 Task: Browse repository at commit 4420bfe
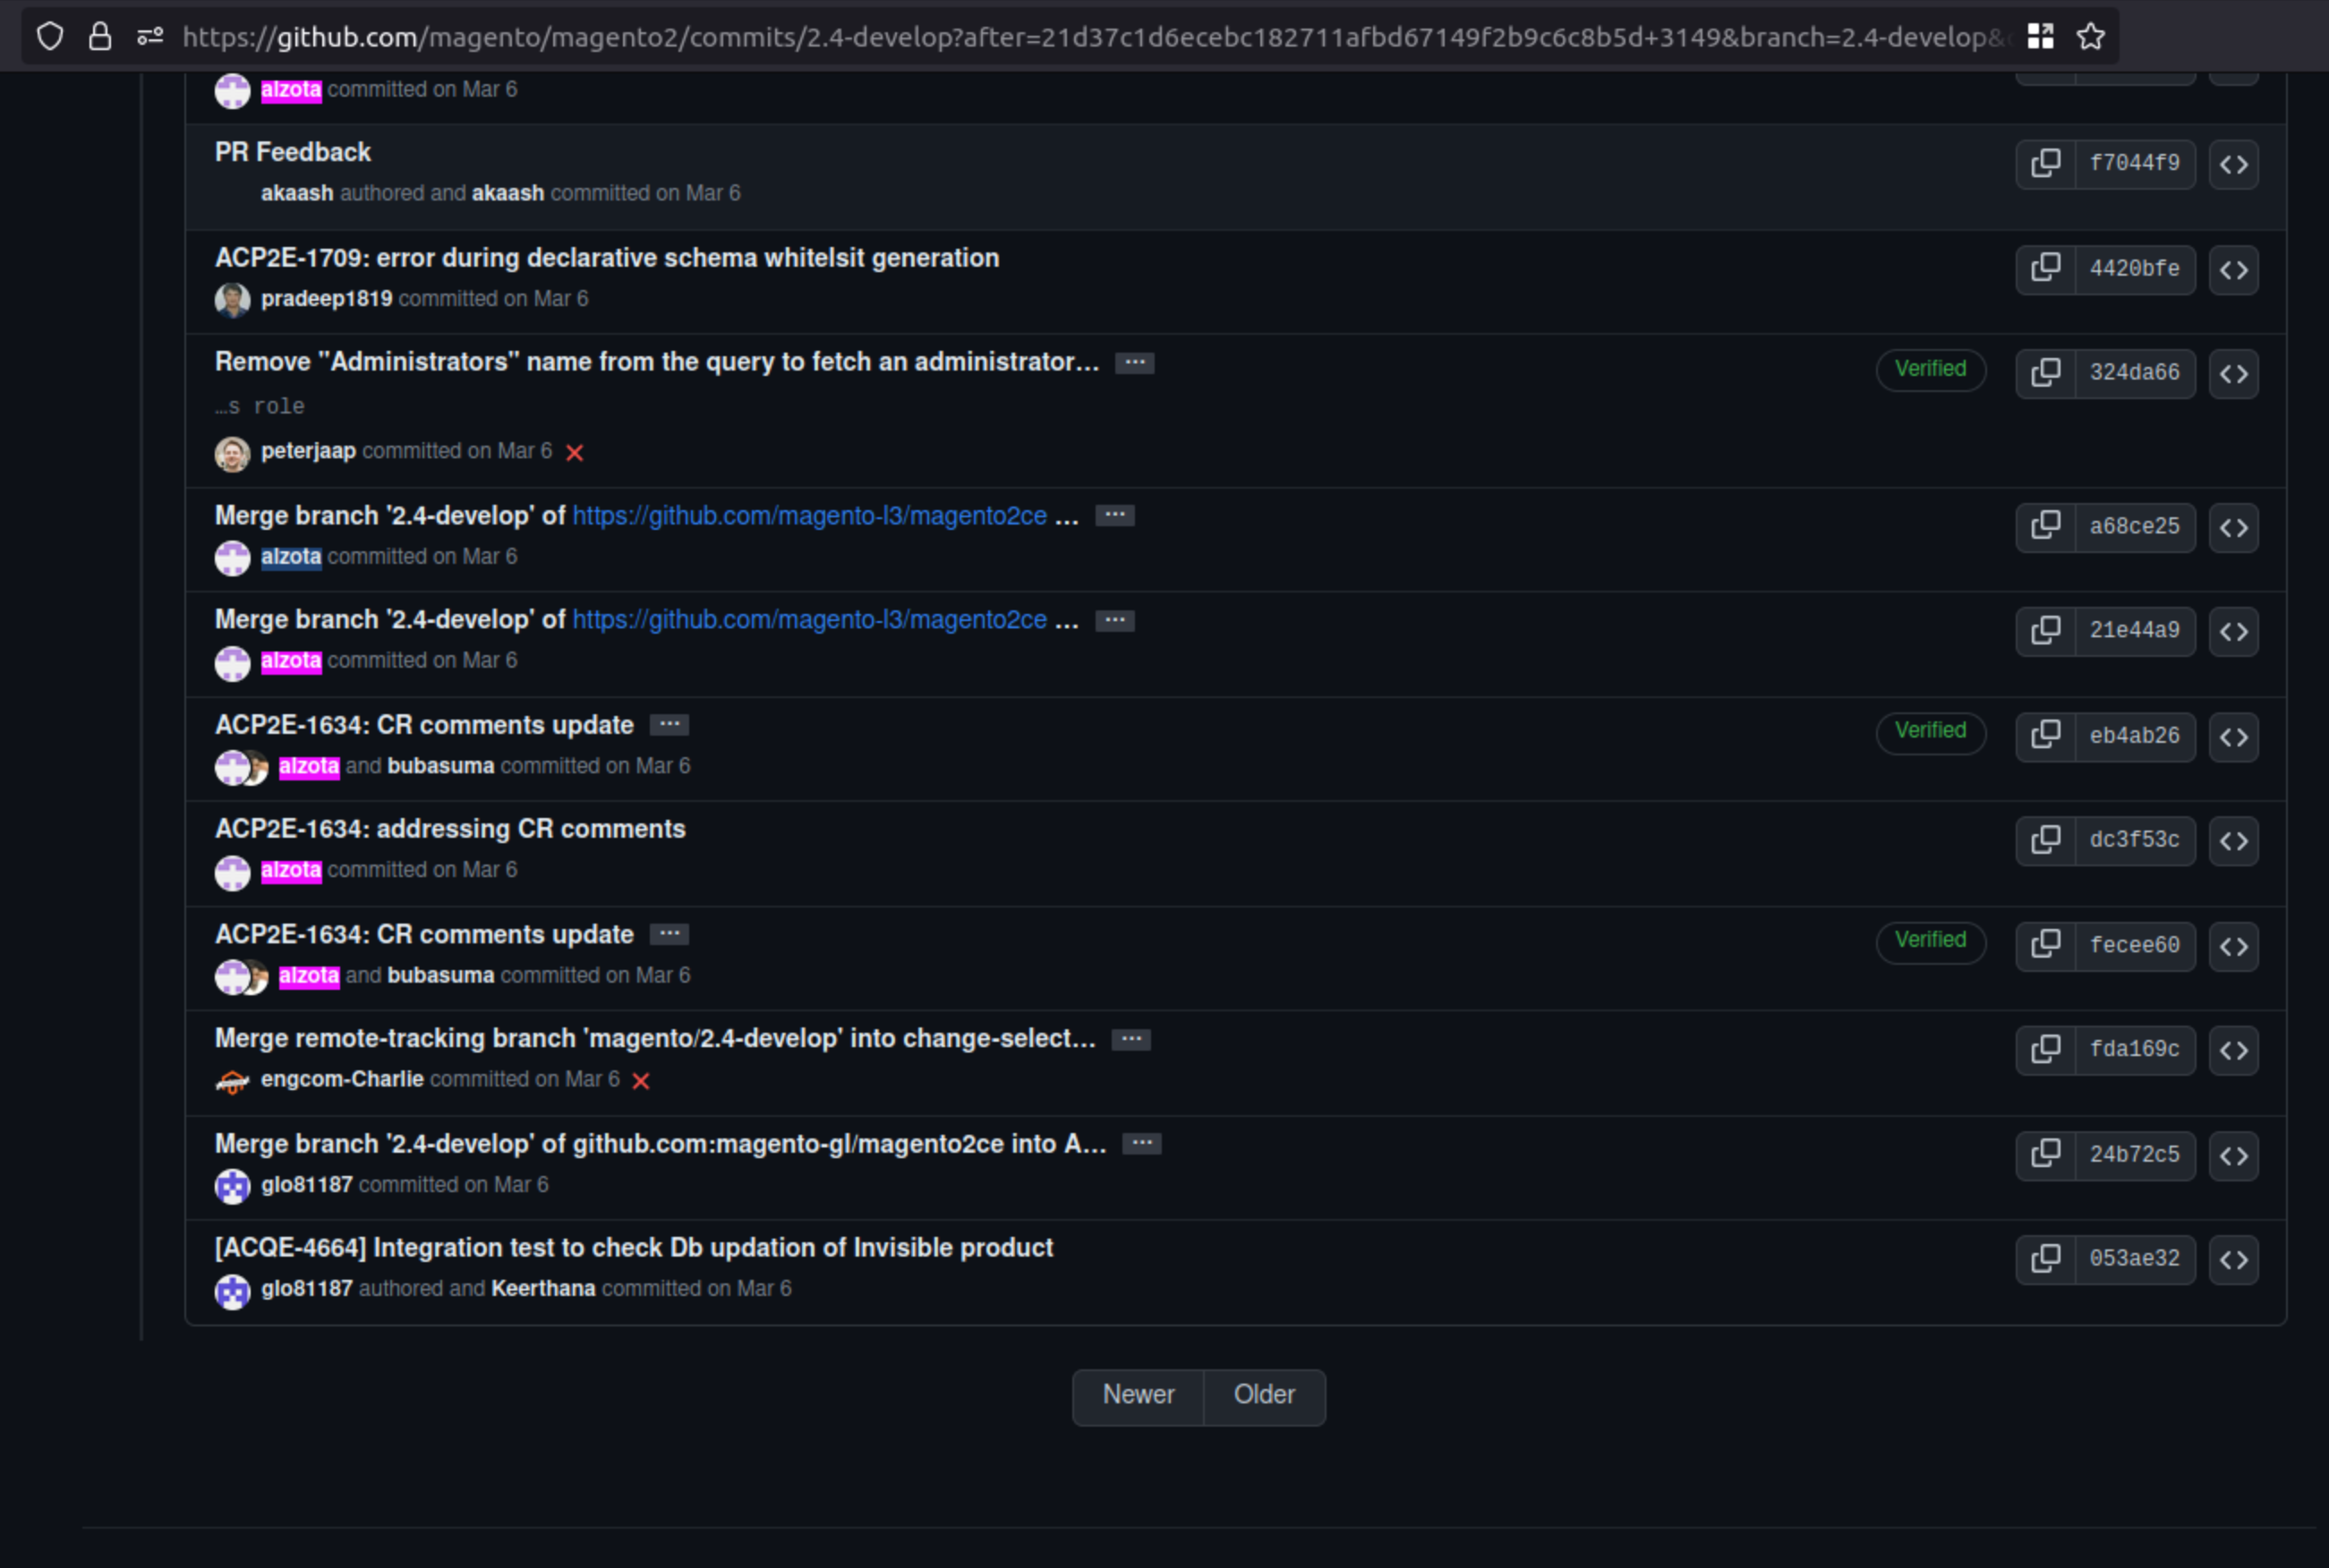[x=2234, y=269]
